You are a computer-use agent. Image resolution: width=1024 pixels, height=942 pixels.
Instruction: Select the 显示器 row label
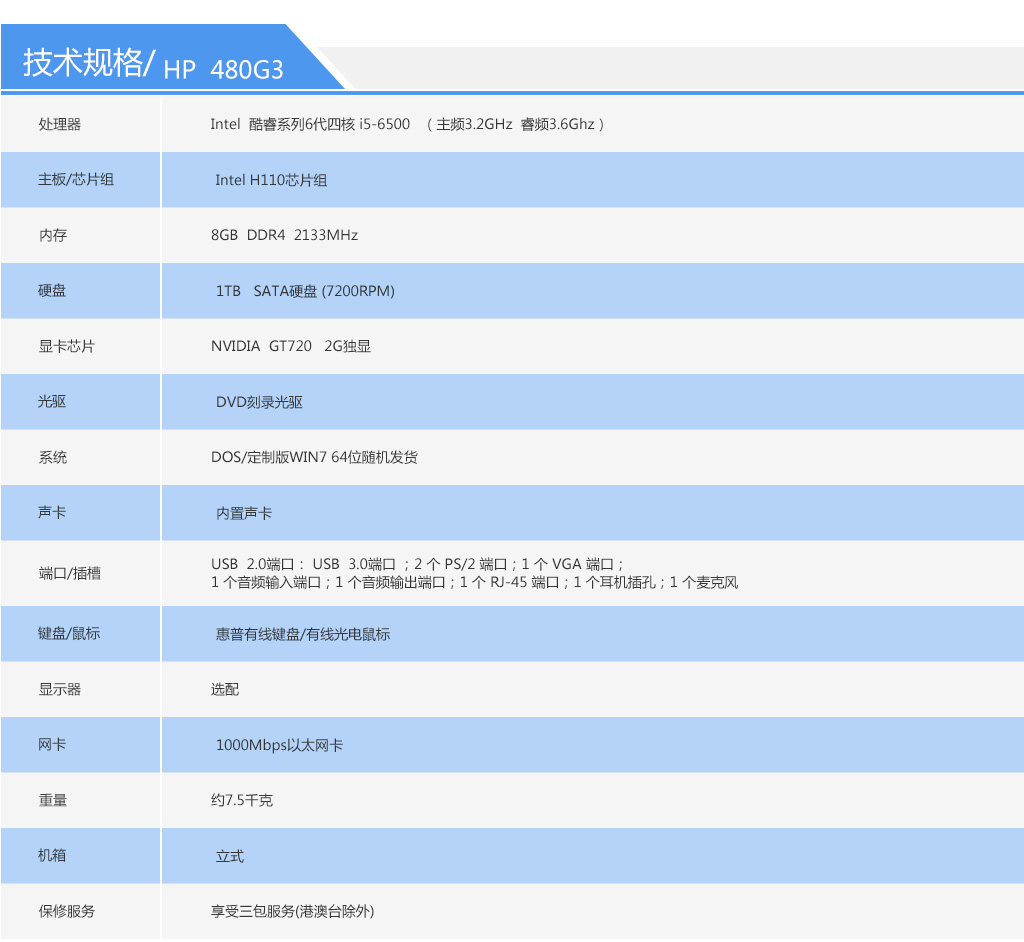(59, 689)
